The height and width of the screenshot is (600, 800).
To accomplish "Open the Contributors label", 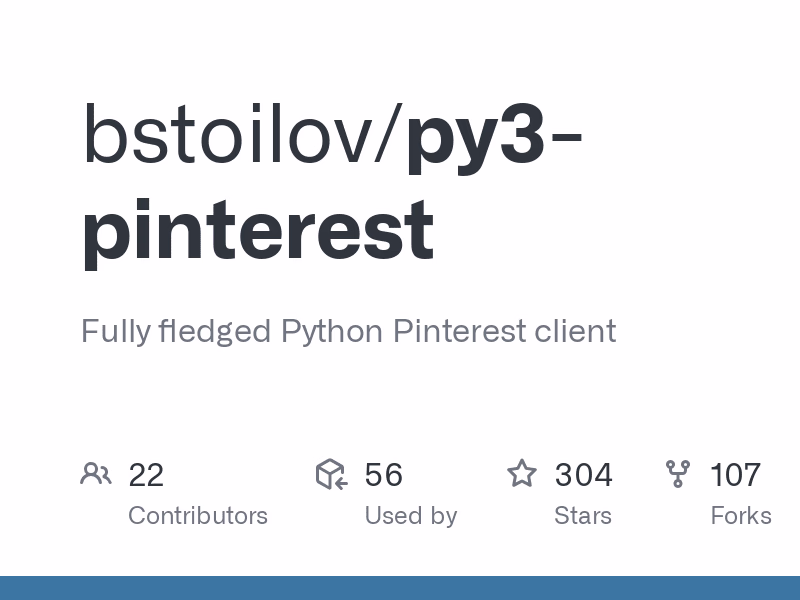I will [x=198, y=516].
